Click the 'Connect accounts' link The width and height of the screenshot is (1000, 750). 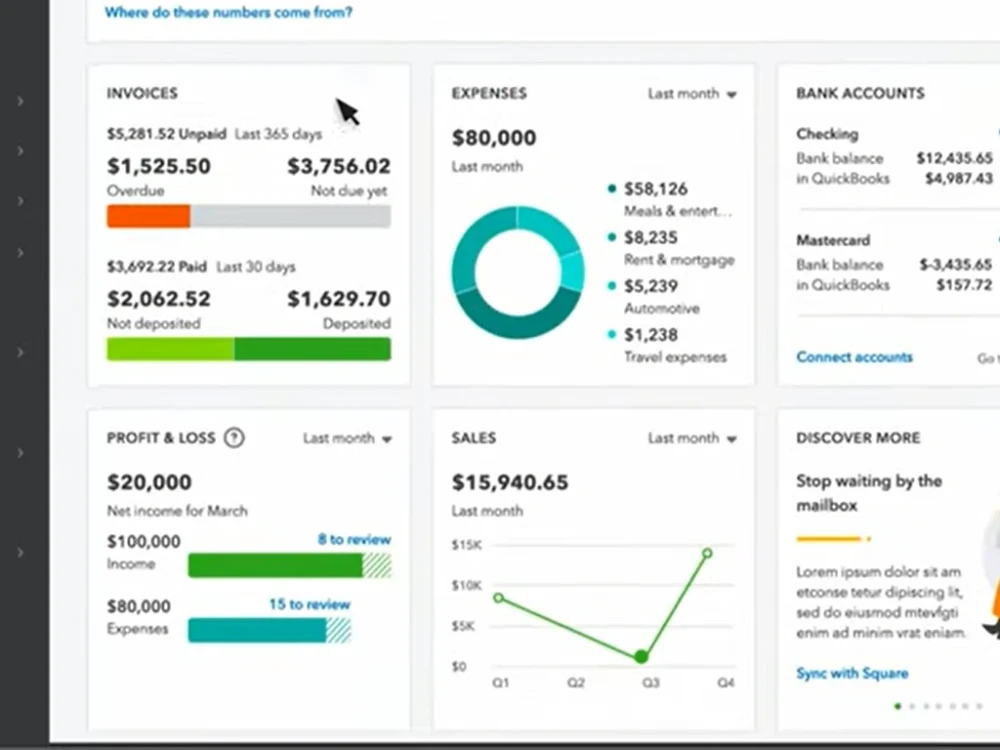coord(854,357)
